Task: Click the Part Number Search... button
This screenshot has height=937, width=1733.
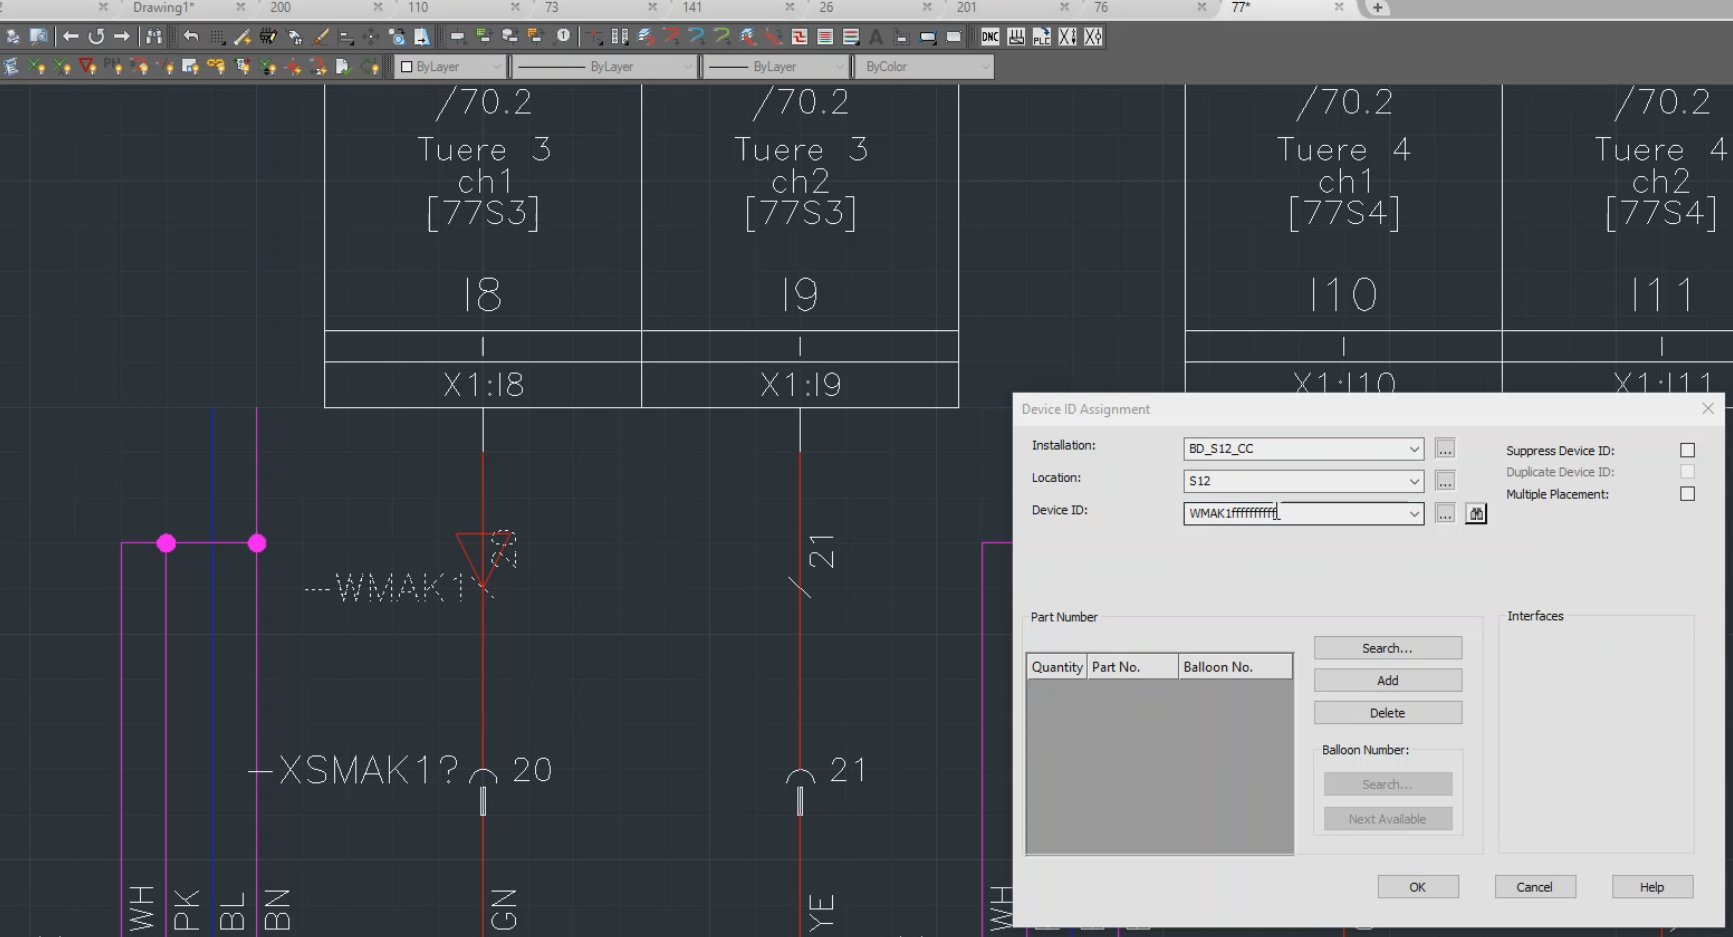Action: pos(1387,648)
